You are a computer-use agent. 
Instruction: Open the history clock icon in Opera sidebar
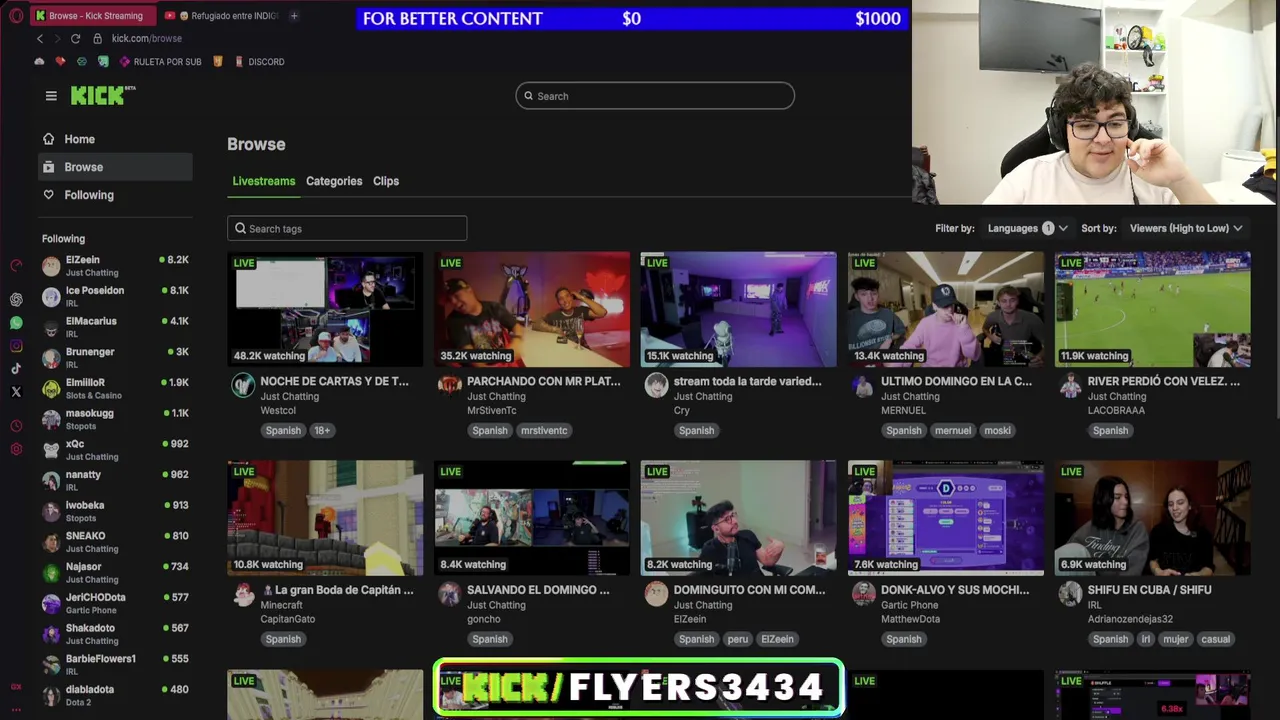pyautogui.click(x=16, y=426)
